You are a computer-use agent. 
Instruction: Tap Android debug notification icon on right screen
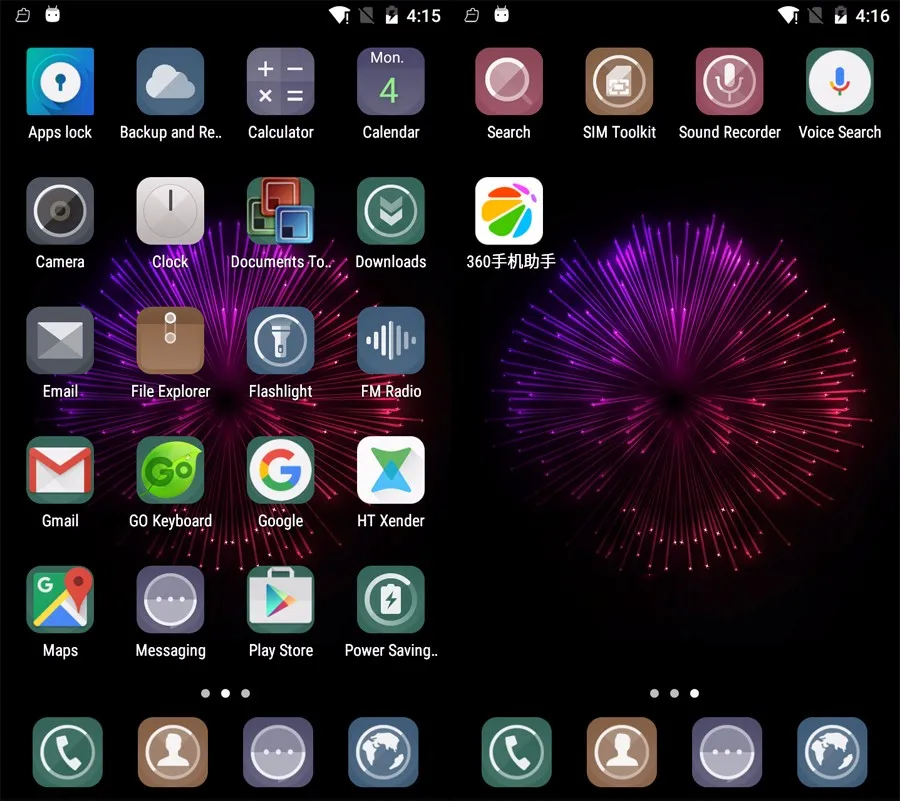click(x=502, y=14)
